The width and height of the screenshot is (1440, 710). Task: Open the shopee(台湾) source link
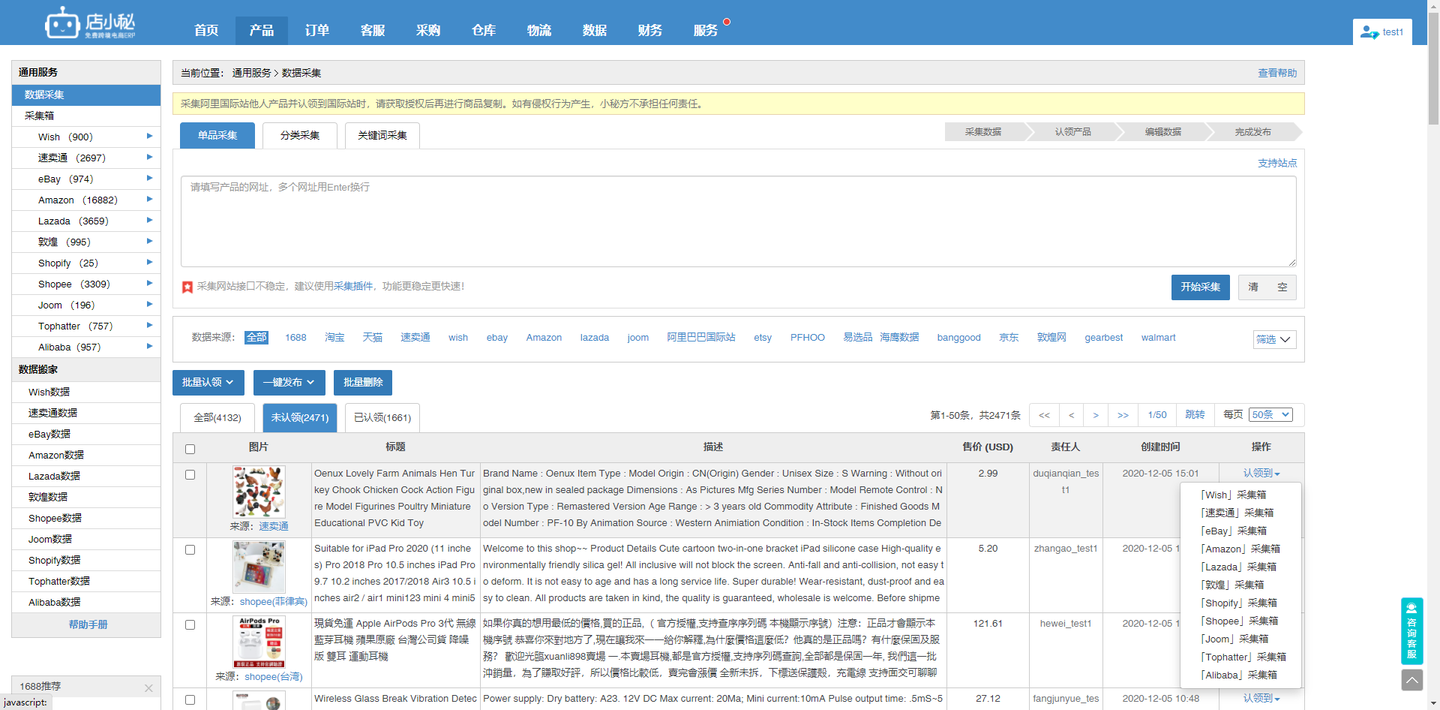273,677
